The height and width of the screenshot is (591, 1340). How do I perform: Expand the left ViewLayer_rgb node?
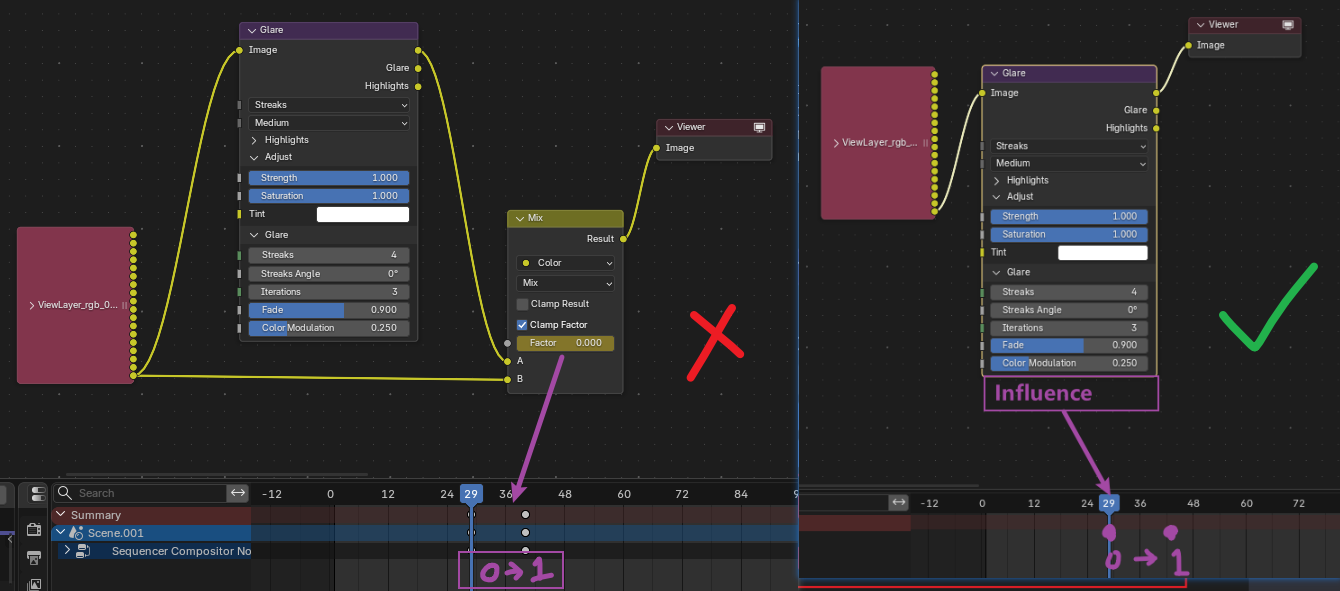coord(31,305)
